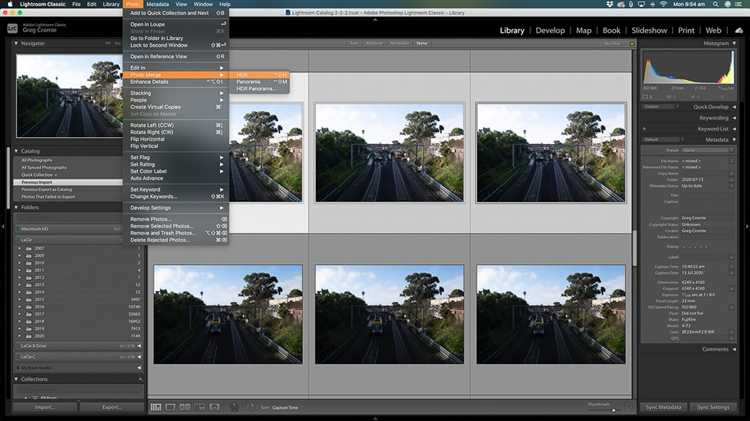Viewport: 750px width, 421px height.
Task: Open People view icon in toolbar
Action: pos(215,407)
